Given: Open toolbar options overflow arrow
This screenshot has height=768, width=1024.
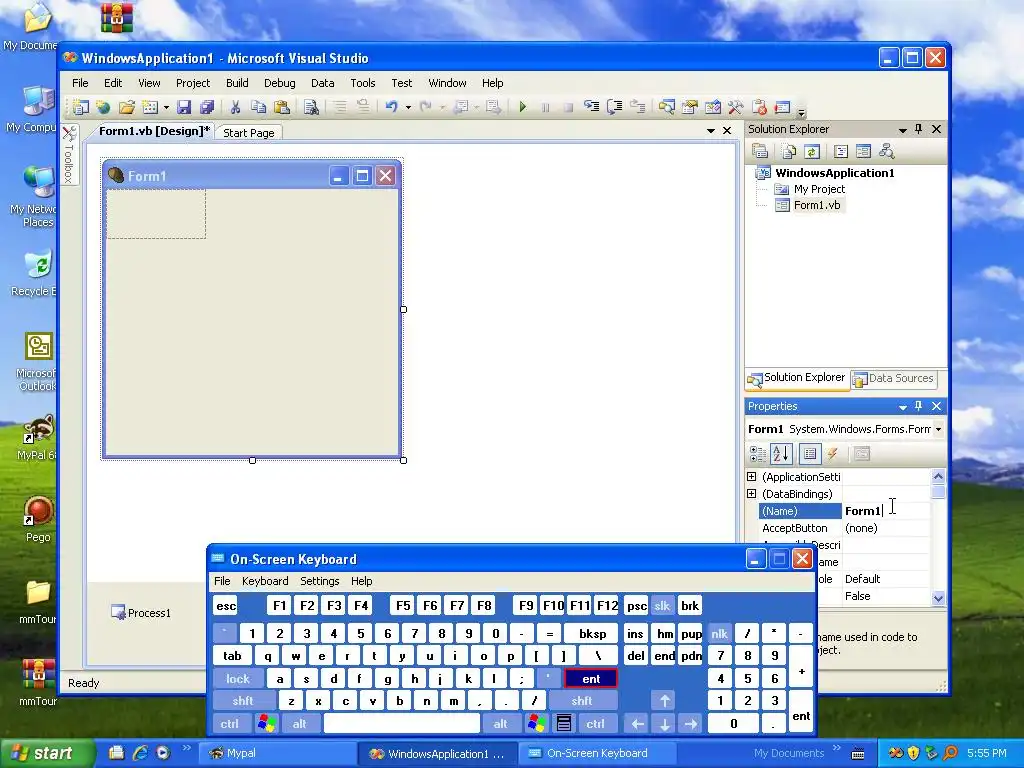Looking at the screenshot, I should point(801,112).
